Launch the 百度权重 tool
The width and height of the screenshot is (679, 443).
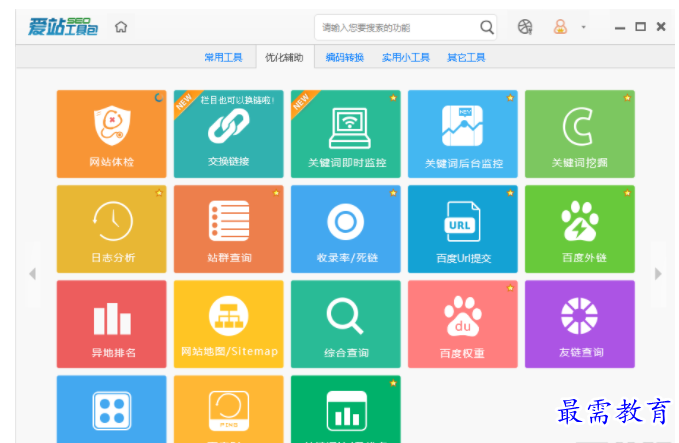462,324
